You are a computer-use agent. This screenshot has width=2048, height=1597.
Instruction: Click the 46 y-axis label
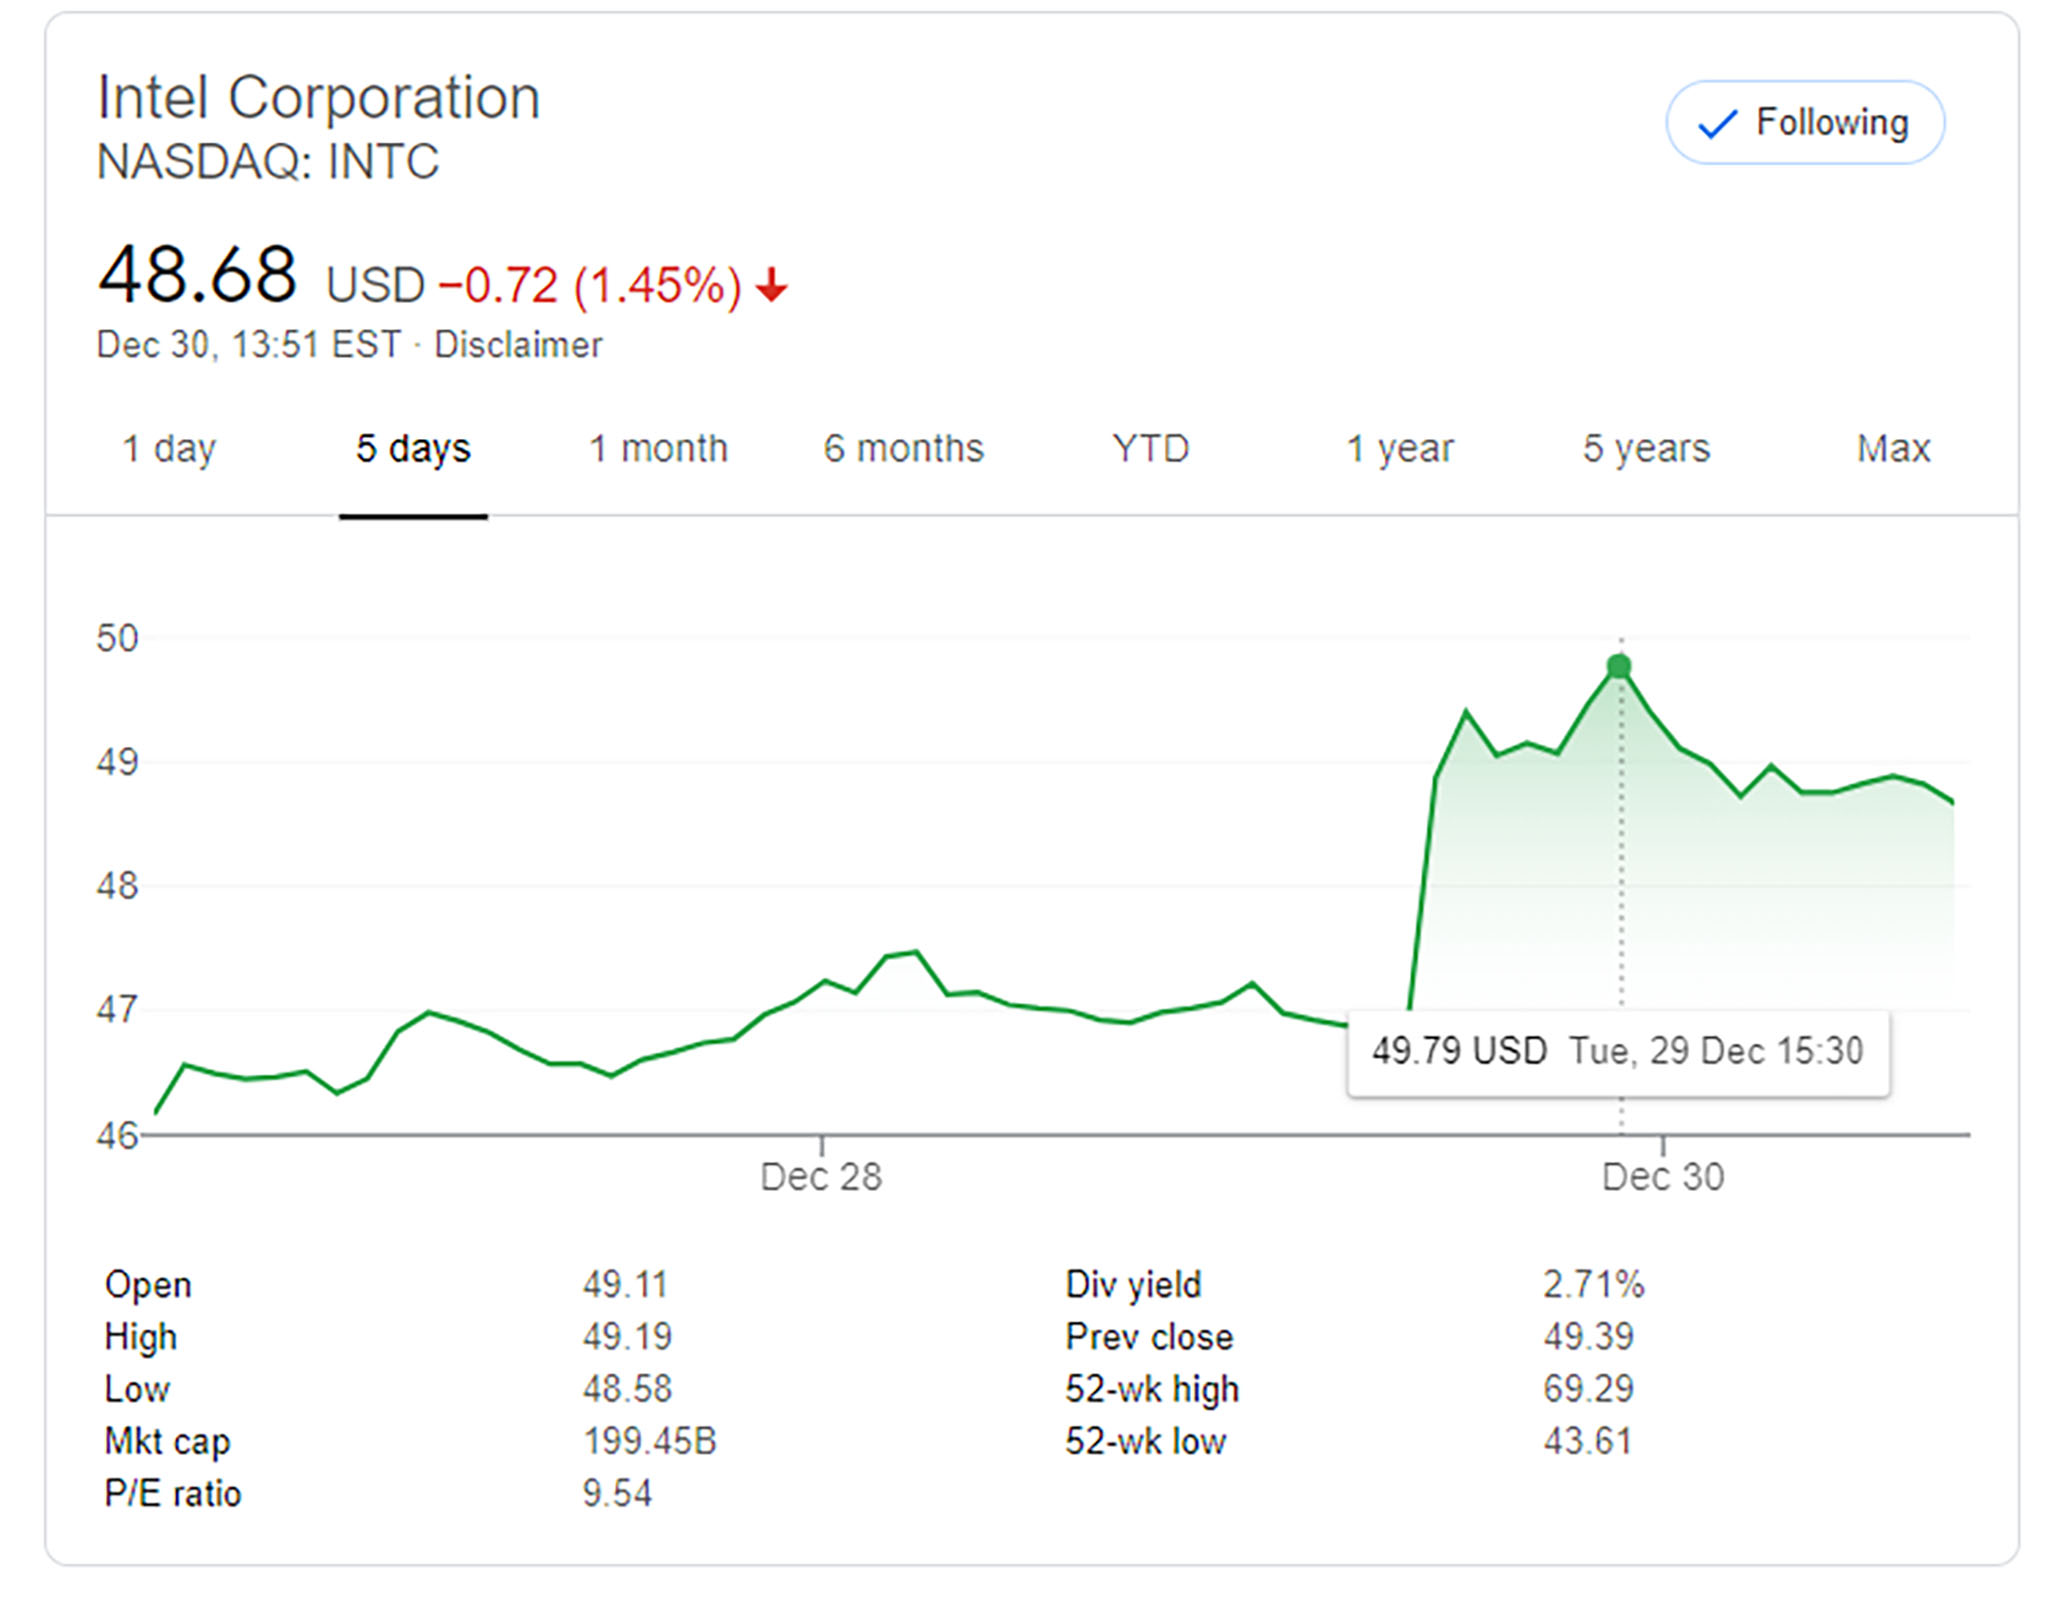[x=117, y=1136]
